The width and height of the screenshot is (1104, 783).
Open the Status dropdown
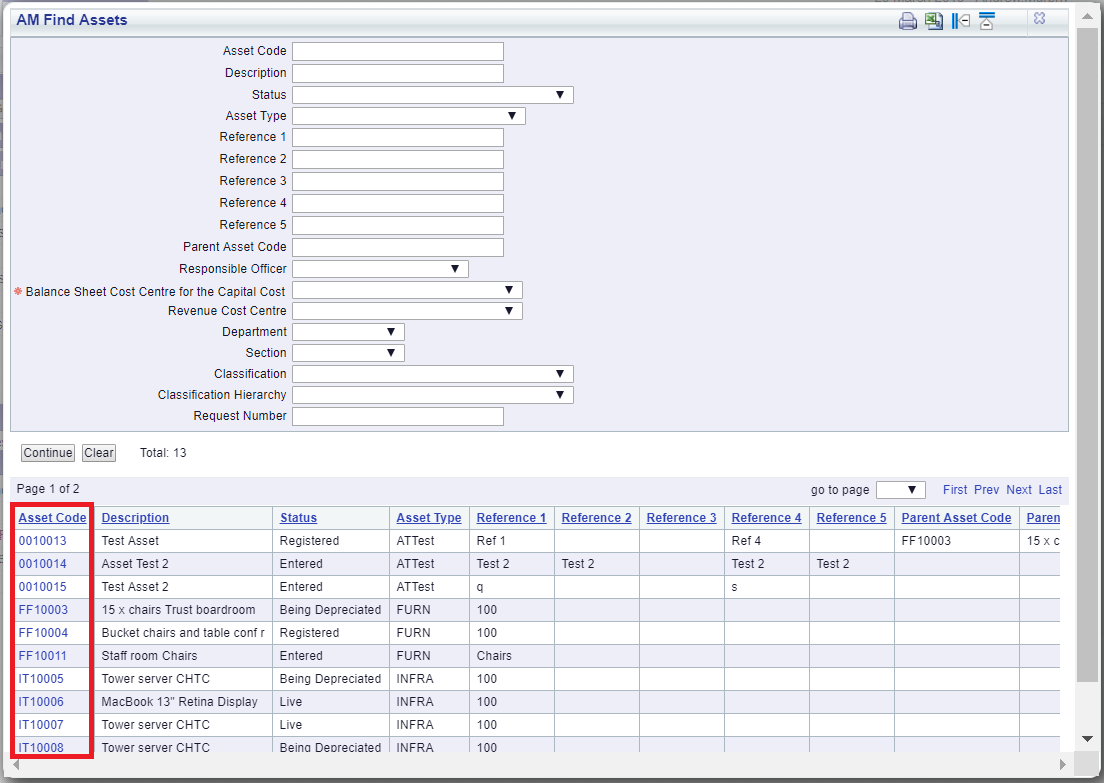click(433, 95)
